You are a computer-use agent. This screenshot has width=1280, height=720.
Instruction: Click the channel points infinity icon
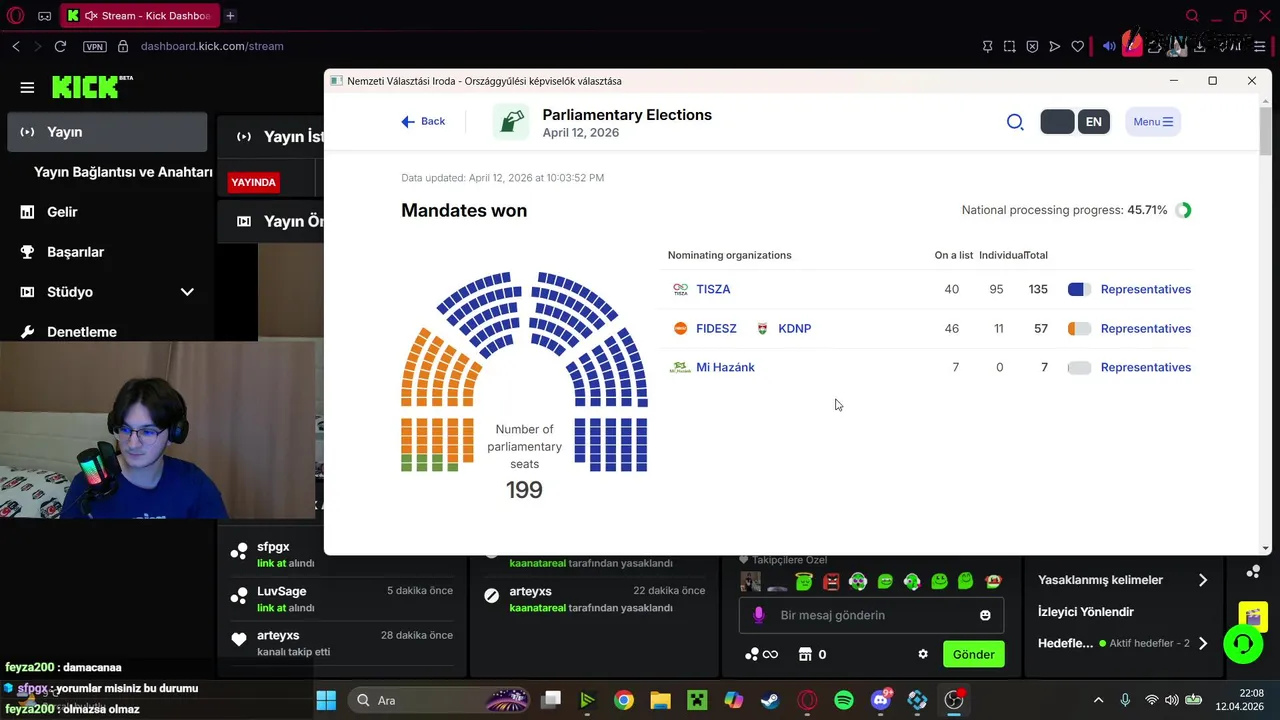761,654
